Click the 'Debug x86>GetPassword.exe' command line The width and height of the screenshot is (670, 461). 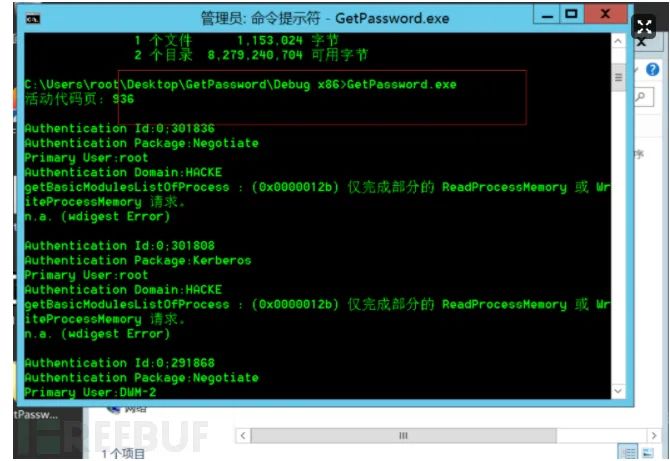pyautogui.click(x=240, y=84)
